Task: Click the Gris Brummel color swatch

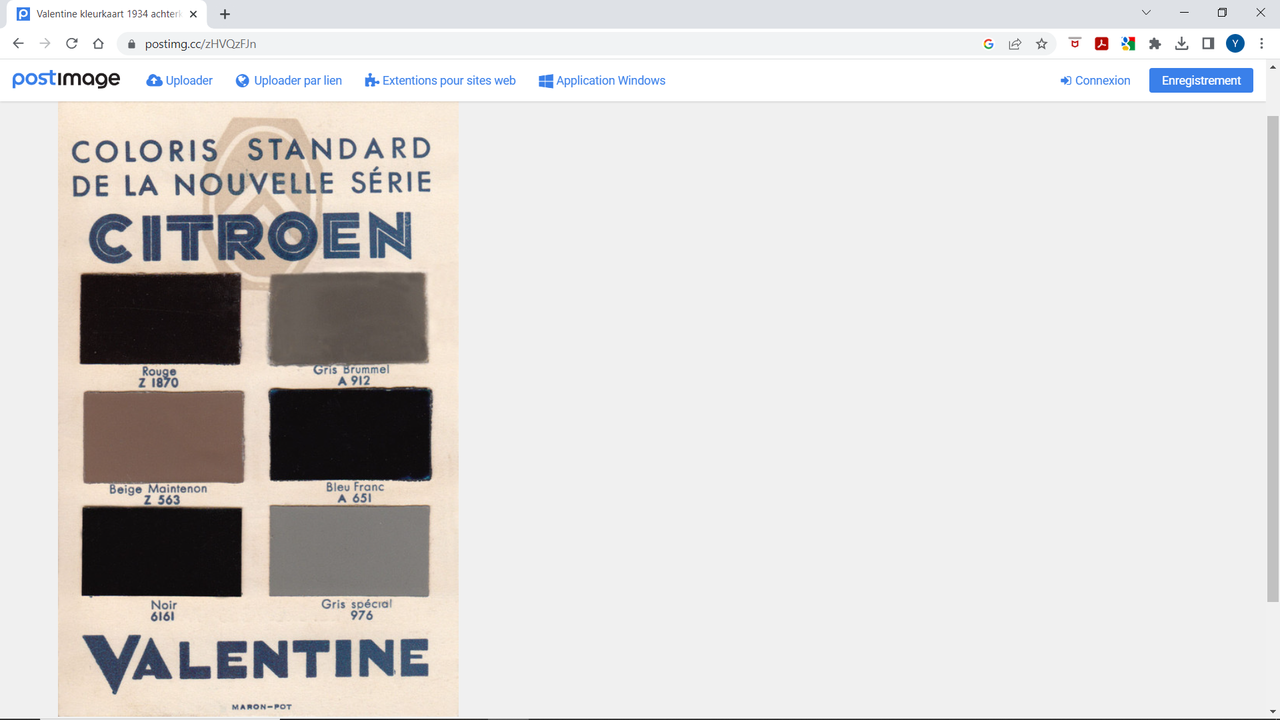Action: pyautogui.click(x=348, y=318)
